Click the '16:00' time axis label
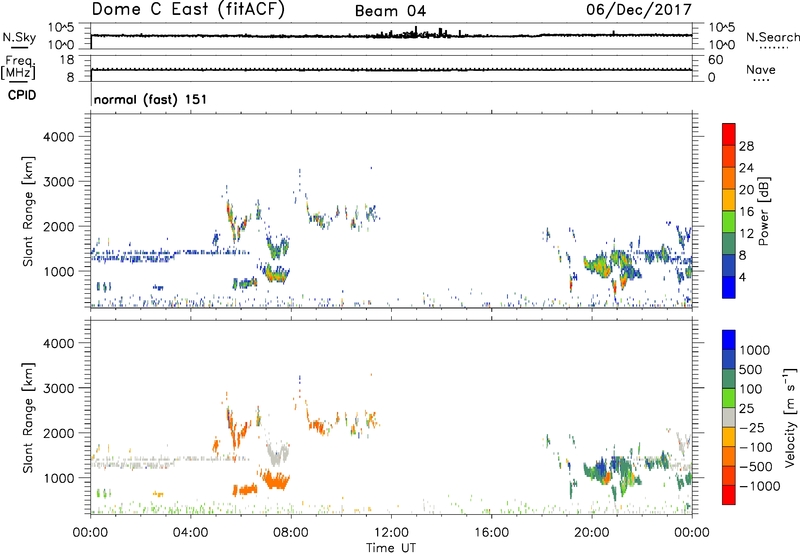Viewport: 800px width, 554px height. tap(491, 533)
